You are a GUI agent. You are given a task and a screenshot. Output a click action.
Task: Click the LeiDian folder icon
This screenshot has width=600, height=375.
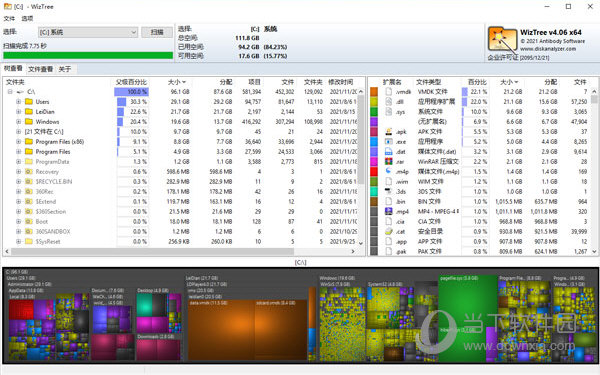[x=29, y=112]
